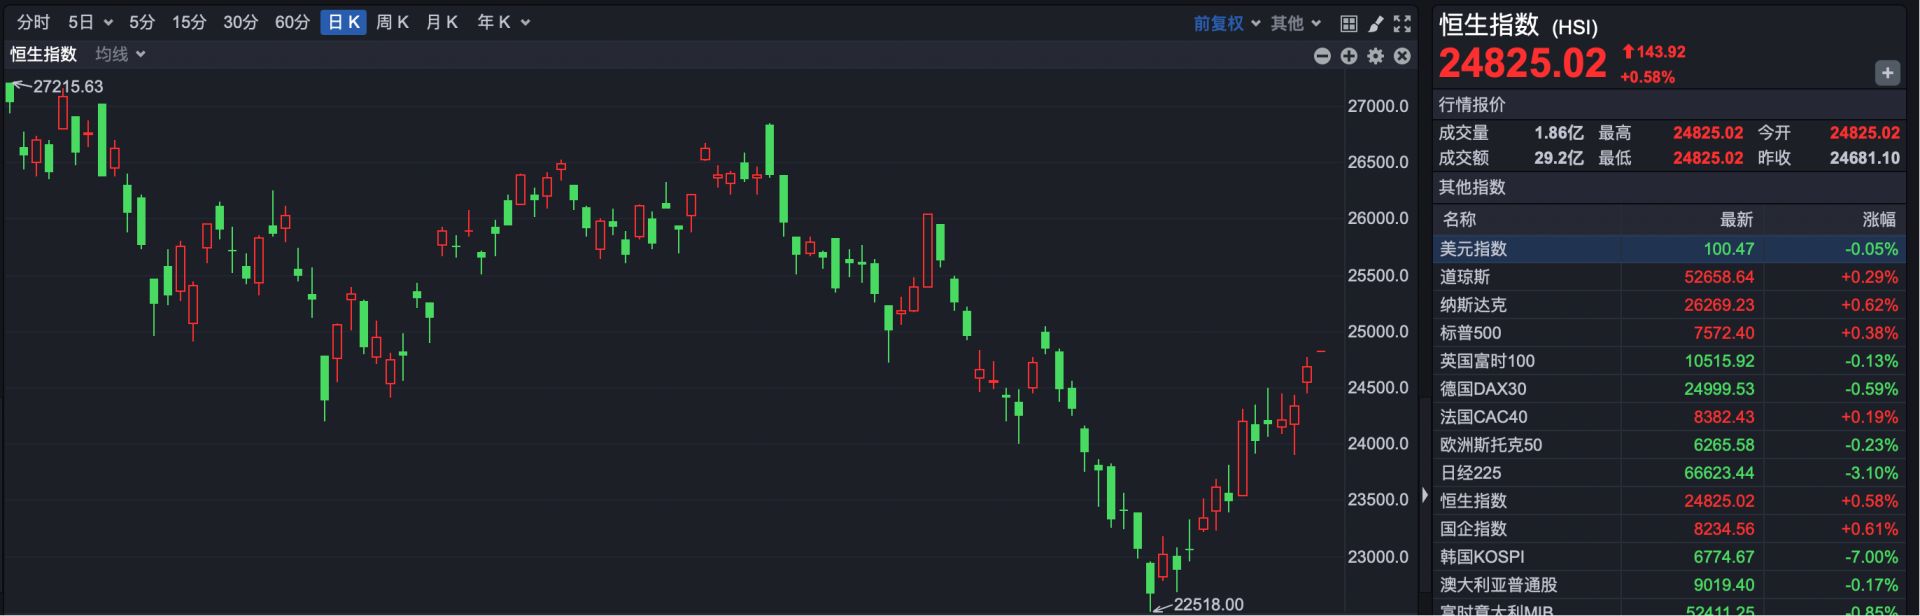Image resolution: width=1920 pixels, height=616 pixels.
Task: Click the 27215.63 high price marker
Action: (x=68, y=87)
